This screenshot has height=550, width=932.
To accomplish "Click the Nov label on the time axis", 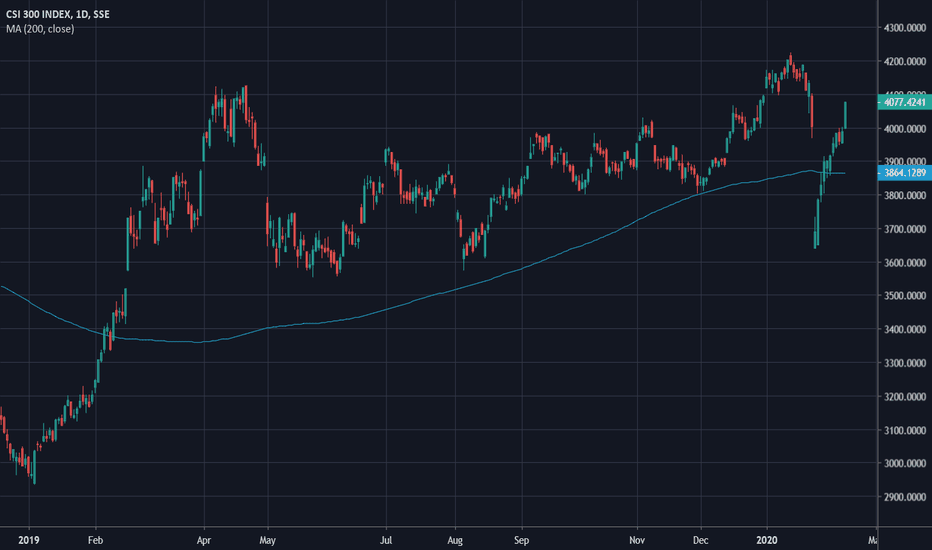I will (x=637, y=540).
